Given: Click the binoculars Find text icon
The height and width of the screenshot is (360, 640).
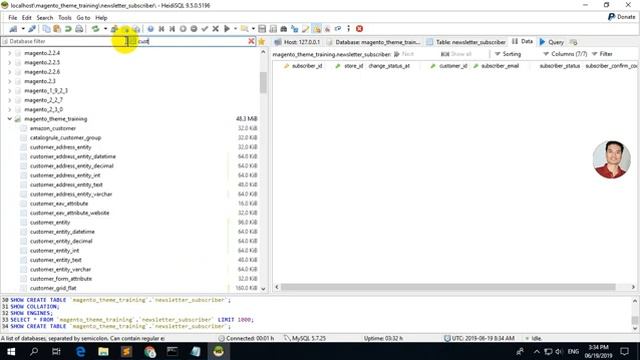Looking at the screenshot, I should (284, 29).
